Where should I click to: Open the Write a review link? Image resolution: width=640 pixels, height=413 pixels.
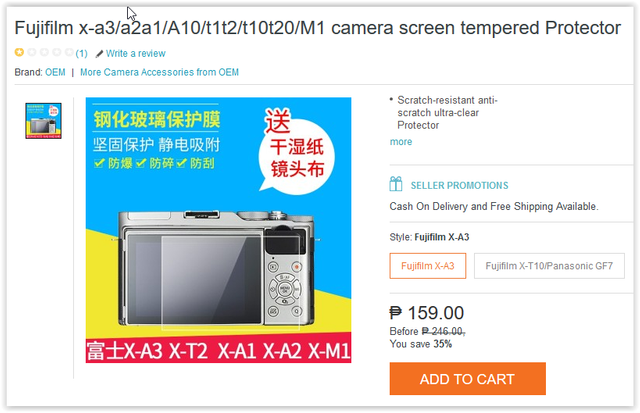coord(136,53)
